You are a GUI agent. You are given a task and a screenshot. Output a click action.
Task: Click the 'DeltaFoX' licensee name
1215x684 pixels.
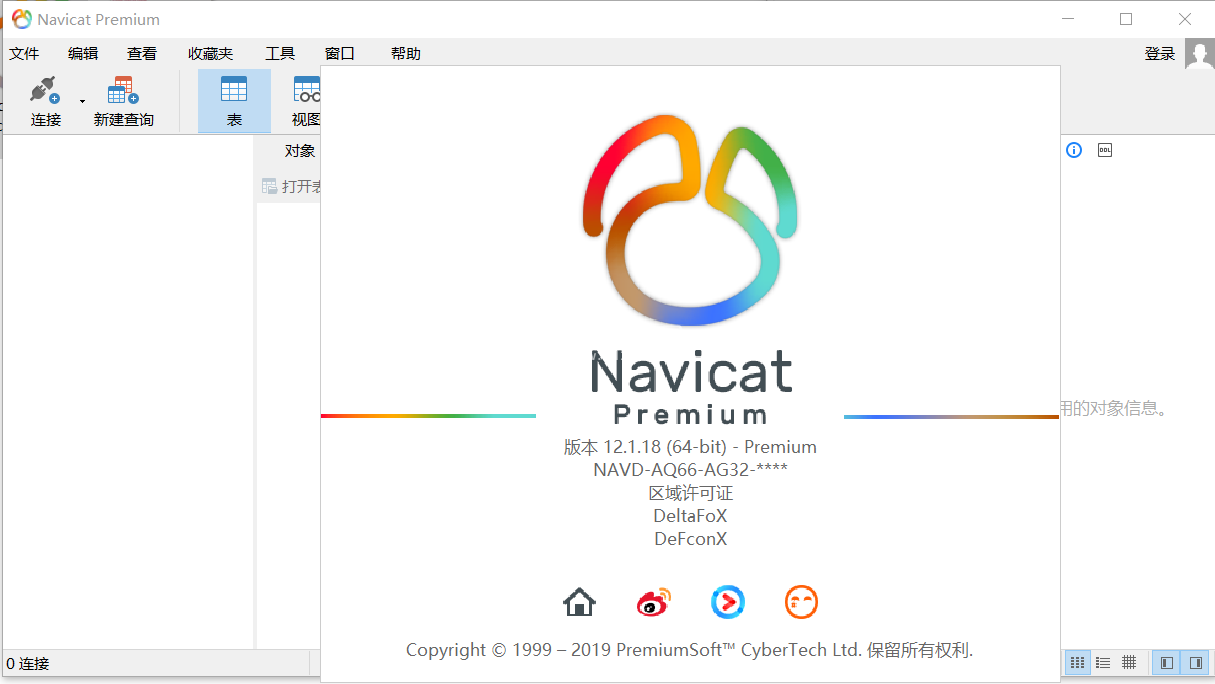click(x=690, y=516)
